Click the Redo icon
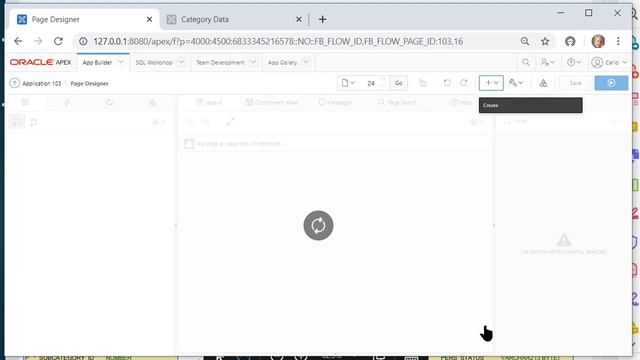 pos(464,83)
